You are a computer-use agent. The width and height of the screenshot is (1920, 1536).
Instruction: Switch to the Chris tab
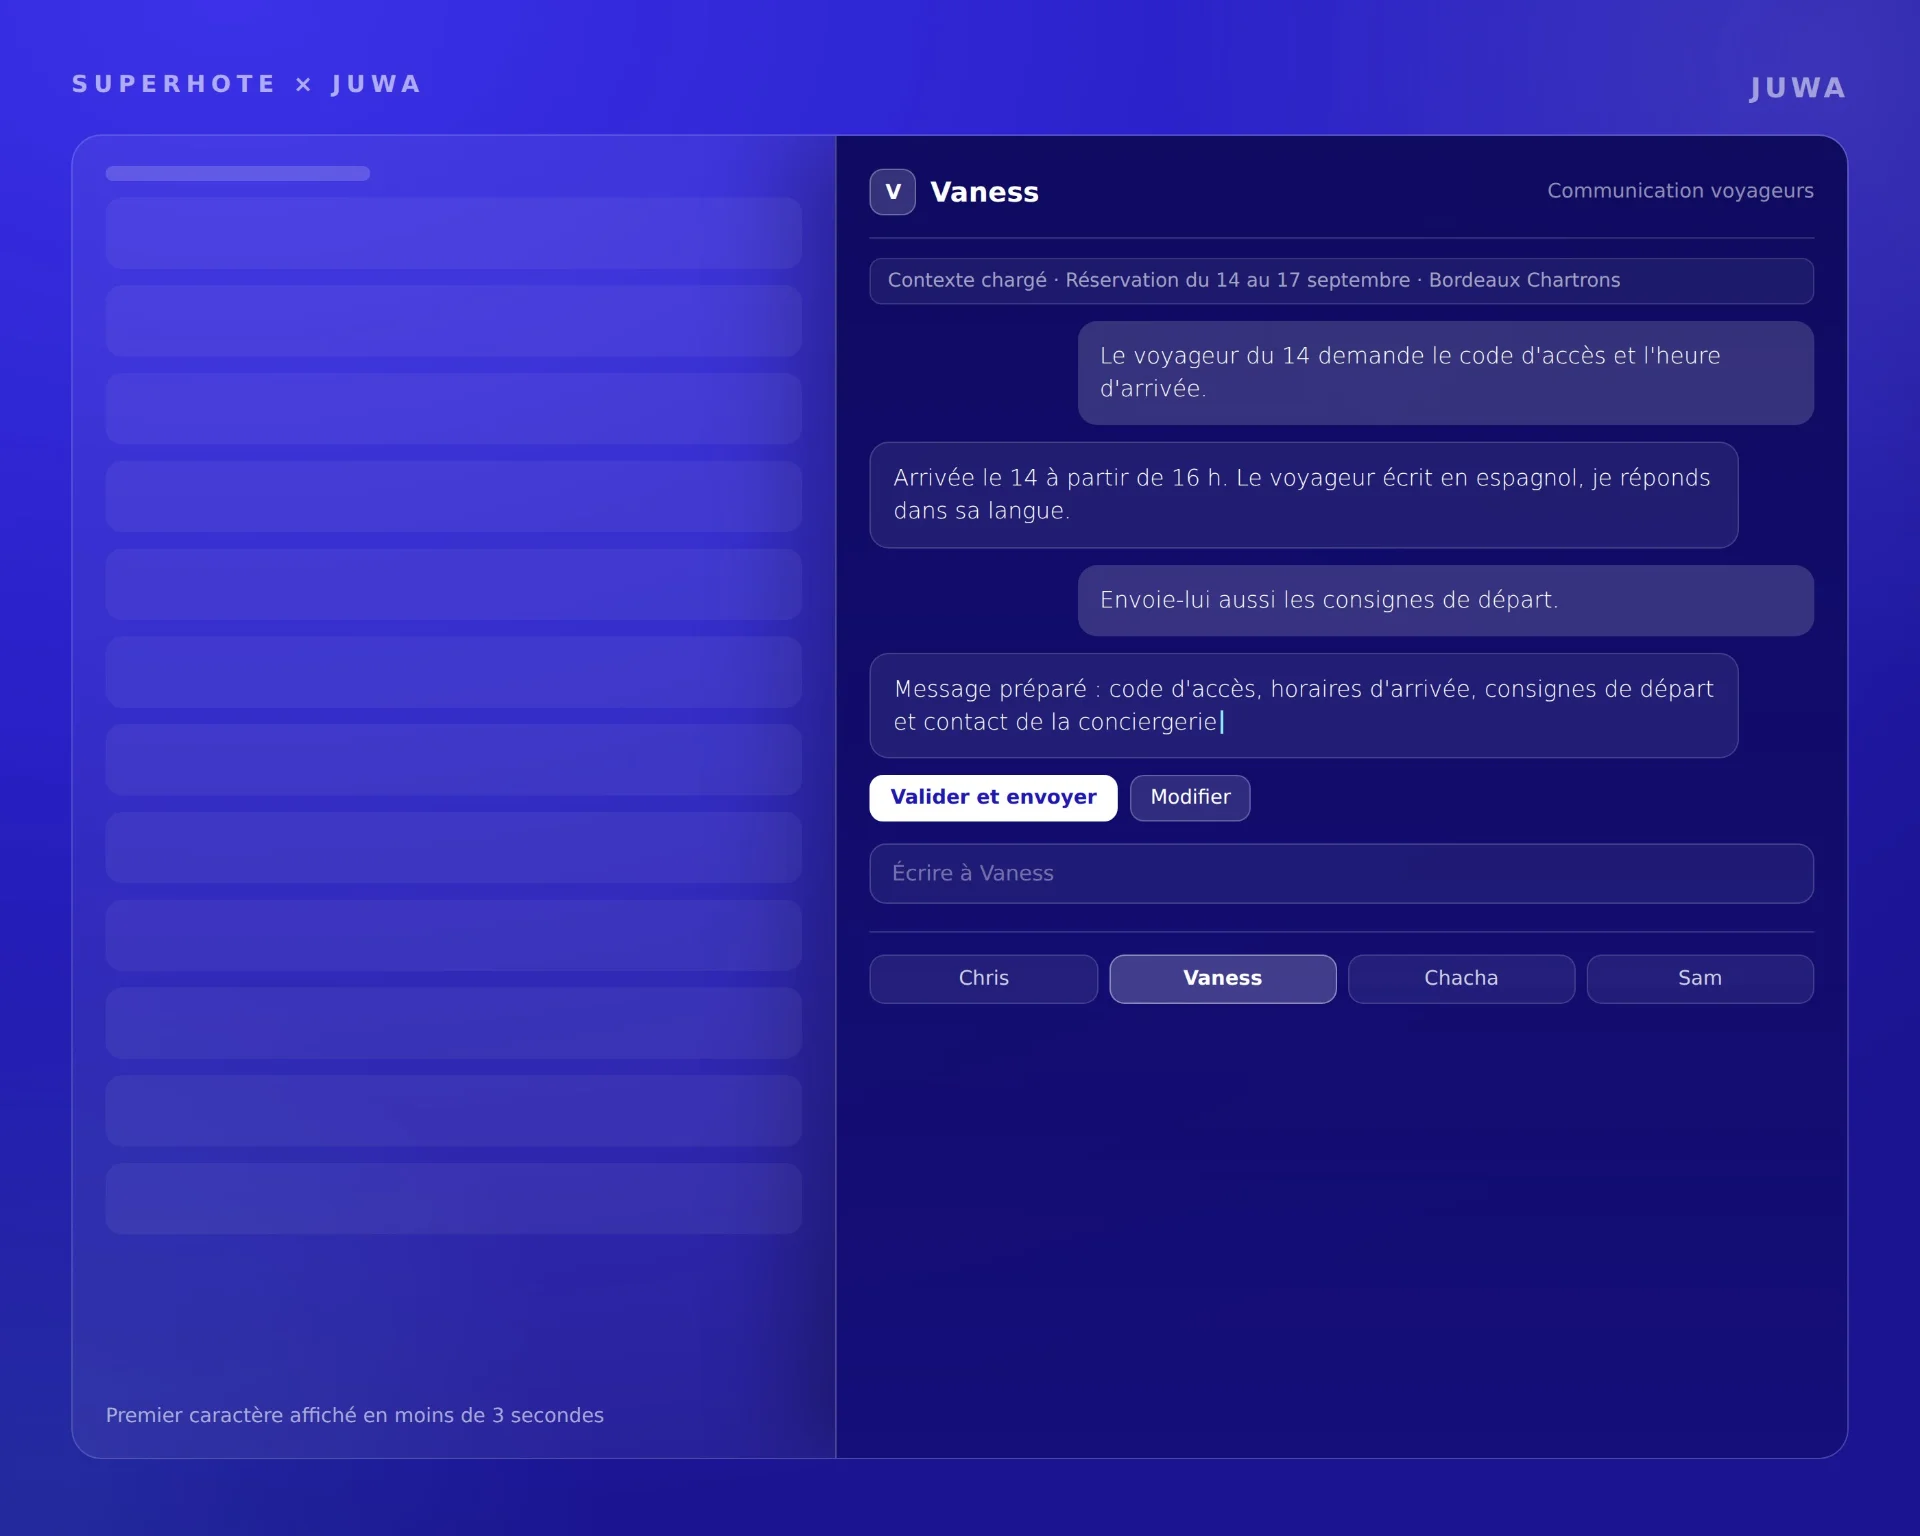coord(983,979)
